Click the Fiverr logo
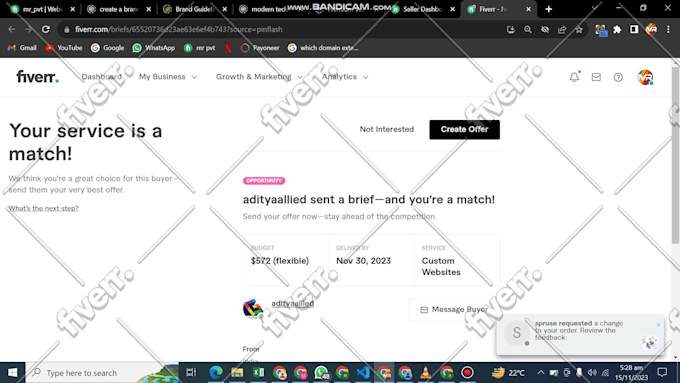The width and height of the screenshot is (680, 383). [37, 77]
